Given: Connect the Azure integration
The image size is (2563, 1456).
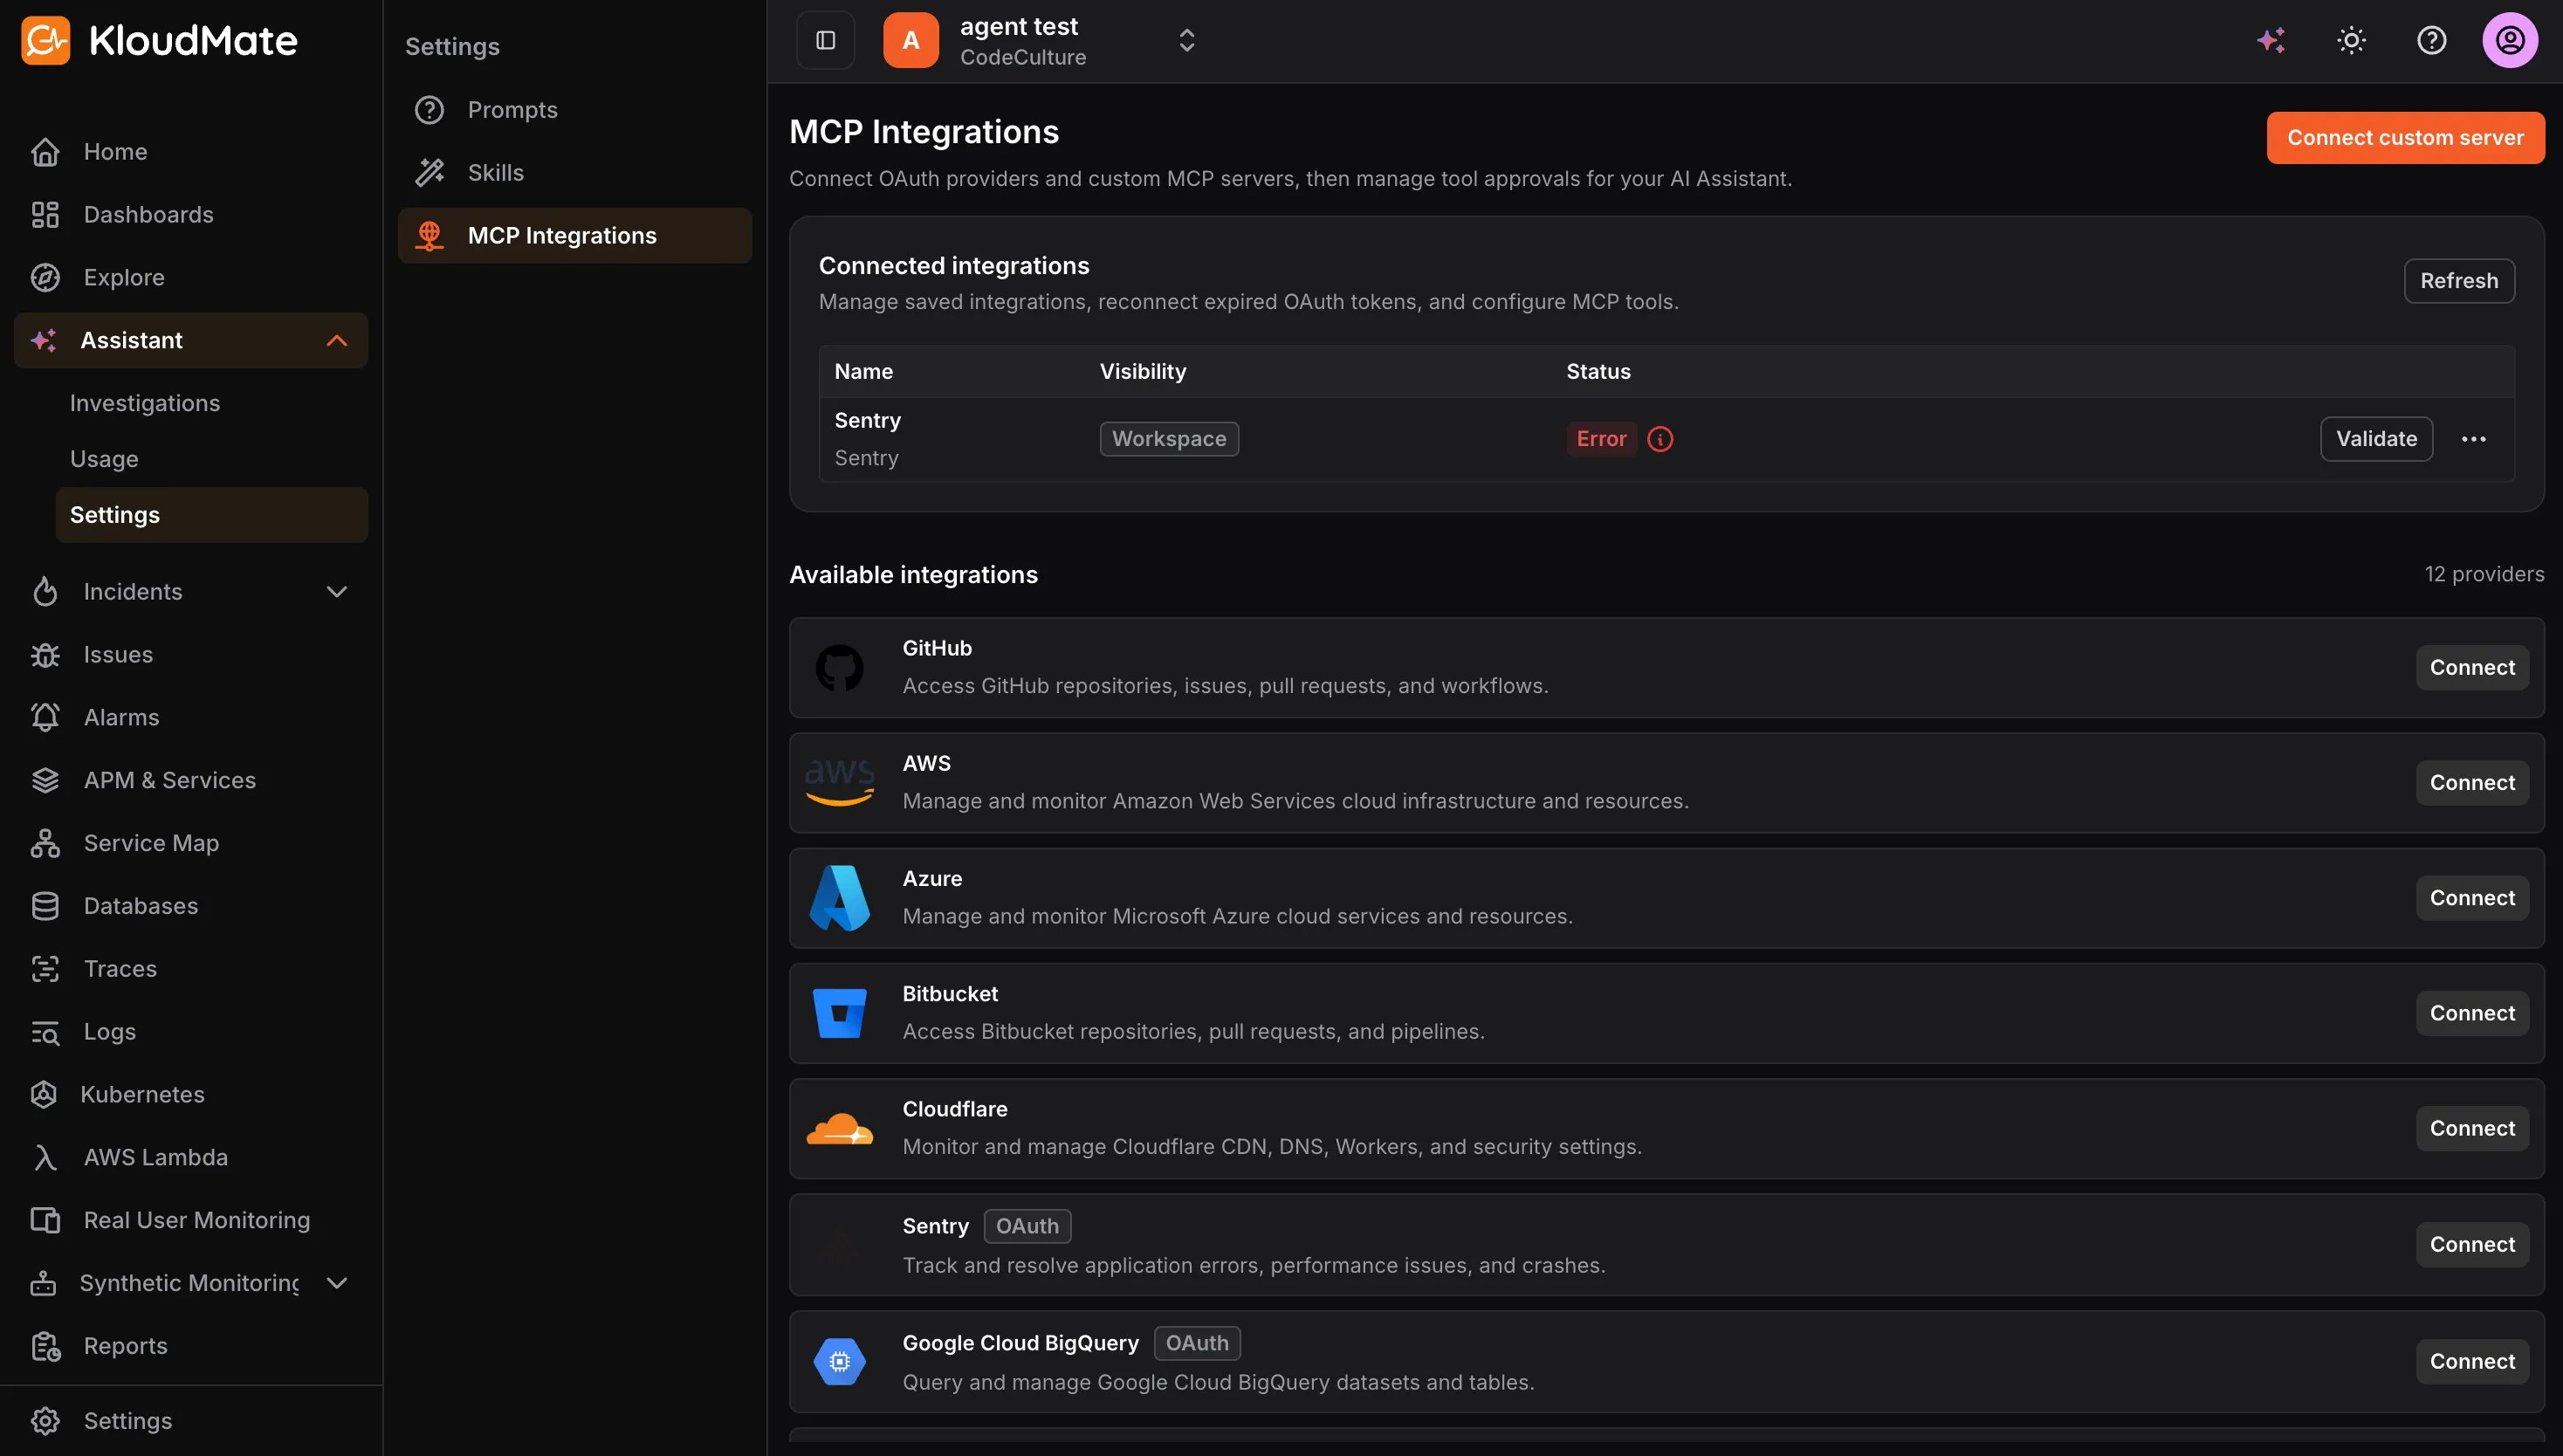Looking at the screenshot, I should (2472, 898).
